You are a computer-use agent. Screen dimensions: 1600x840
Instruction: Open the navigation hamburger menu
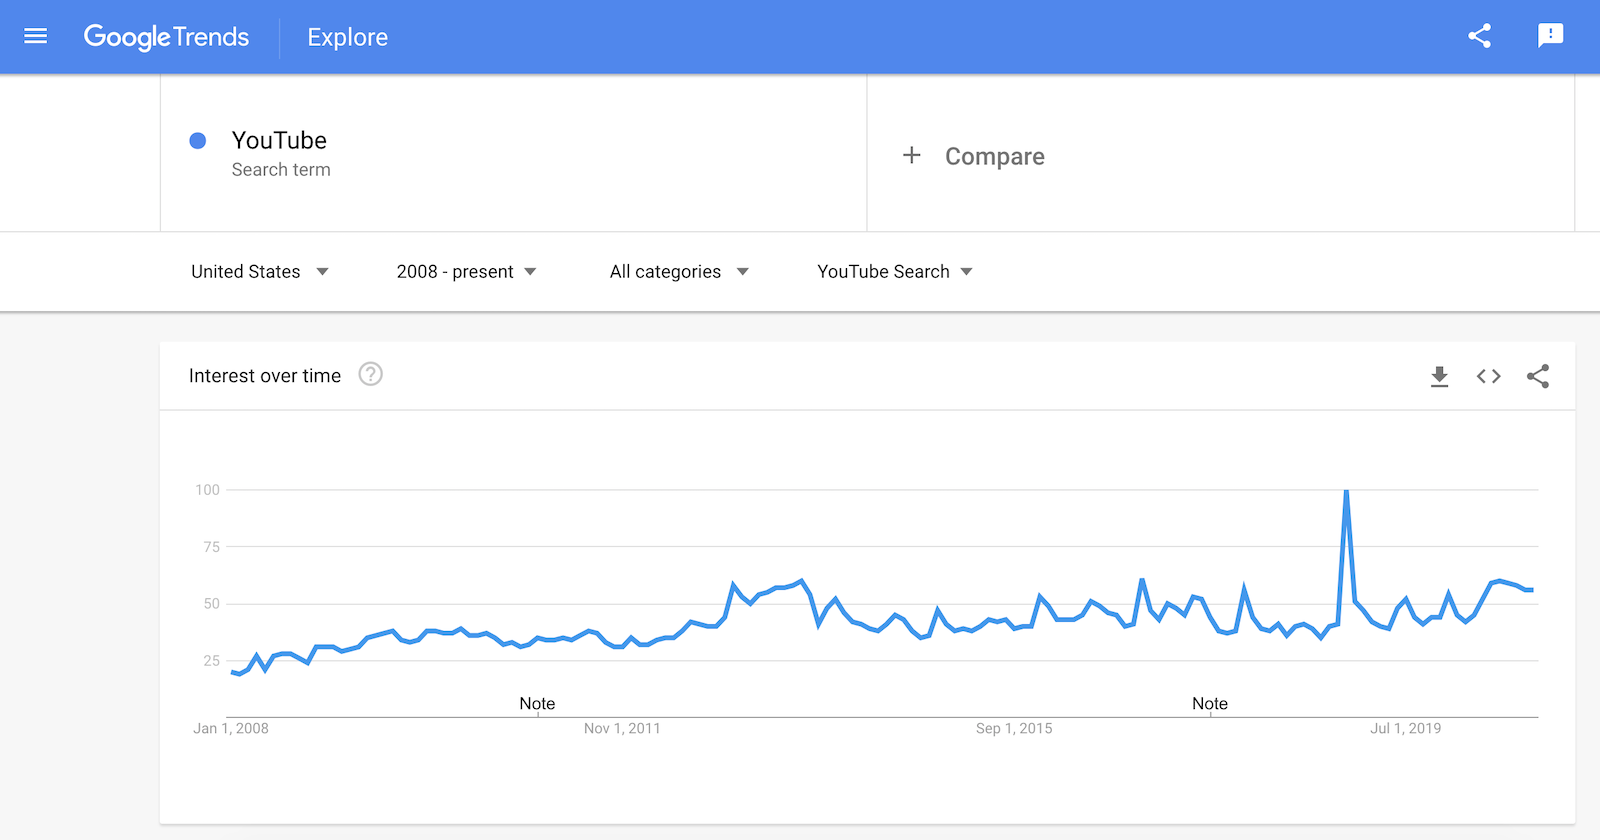coord(34,36)
